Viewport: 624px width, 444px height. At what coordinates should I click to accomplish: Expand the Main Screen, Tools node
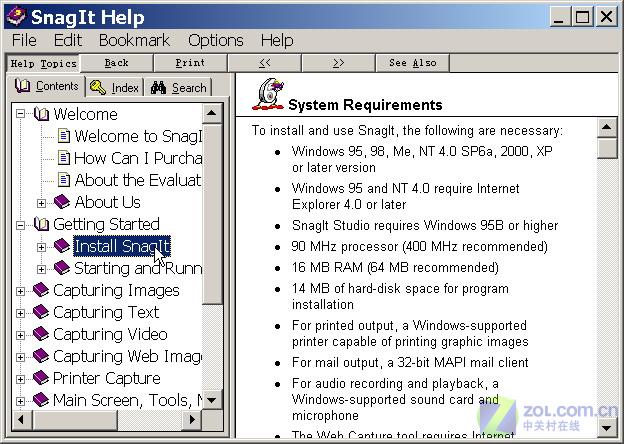(20, 401)
